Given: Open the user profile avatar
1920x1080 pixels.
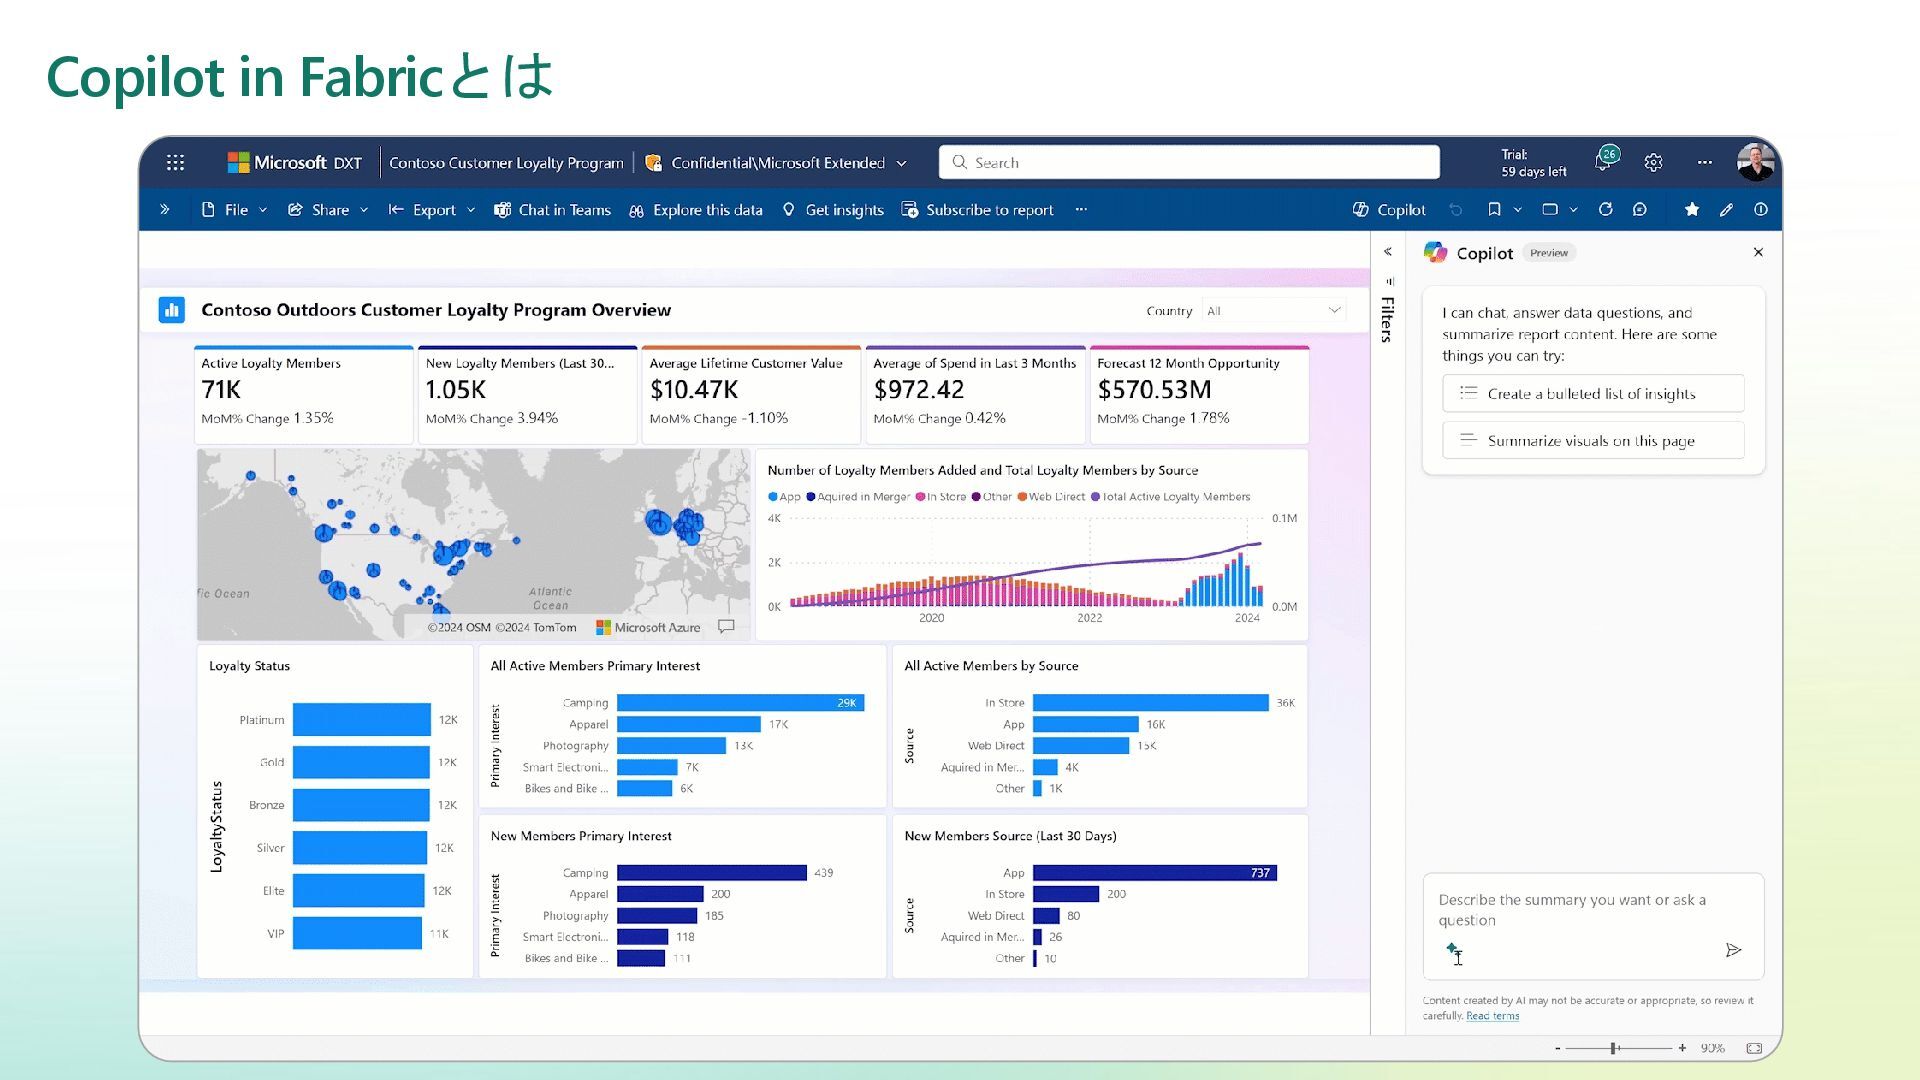Looking at the screenshot, I should pyautogui.click(x=1756, y=162).
